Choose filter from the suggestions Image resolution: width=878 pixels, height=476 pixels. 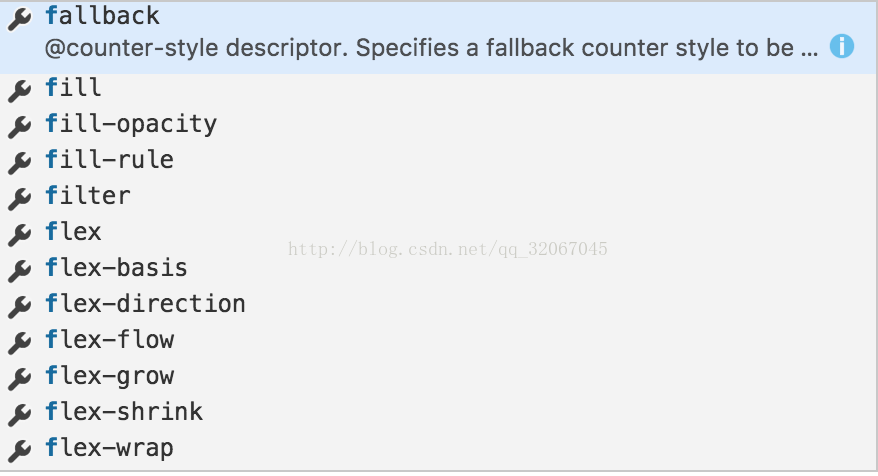click(x=438, y=196)
